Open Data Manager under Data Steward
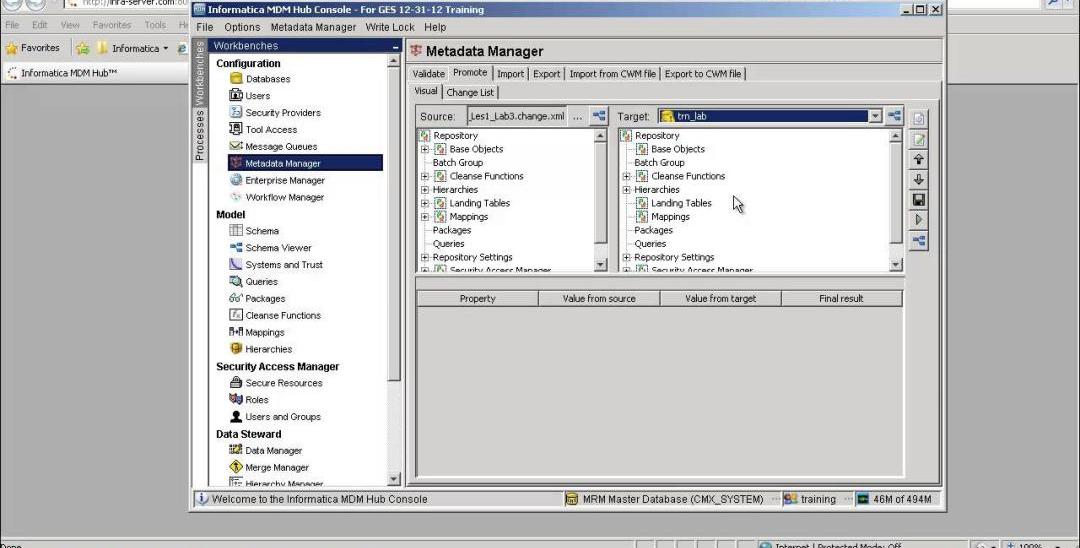1080x548 pixels. click(266, 450)
